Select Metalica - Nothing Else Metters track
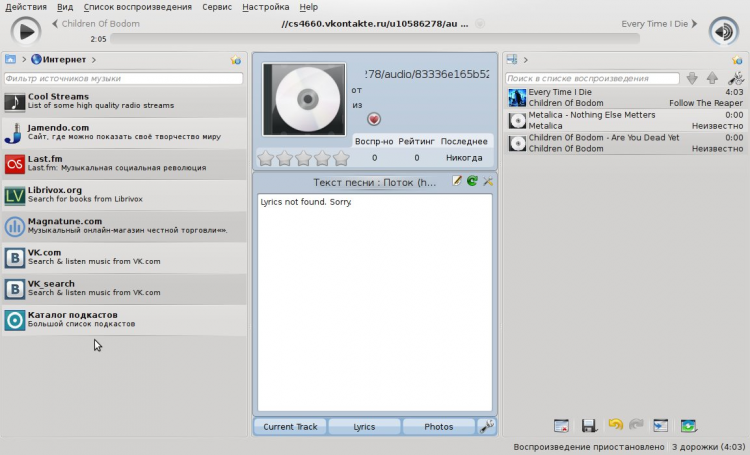 pos(625,120)
